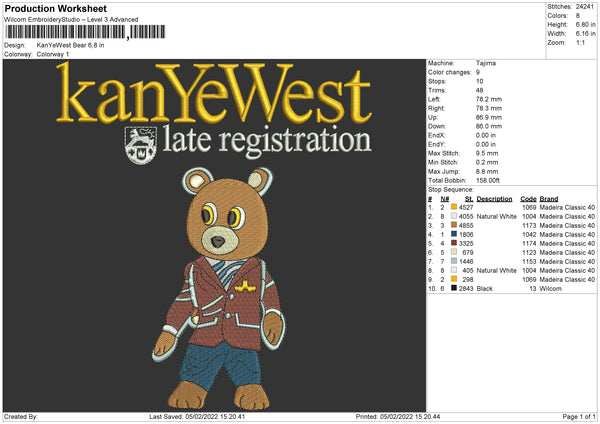
Task: Click the Printed timestamp
Action: coord(398,417)
